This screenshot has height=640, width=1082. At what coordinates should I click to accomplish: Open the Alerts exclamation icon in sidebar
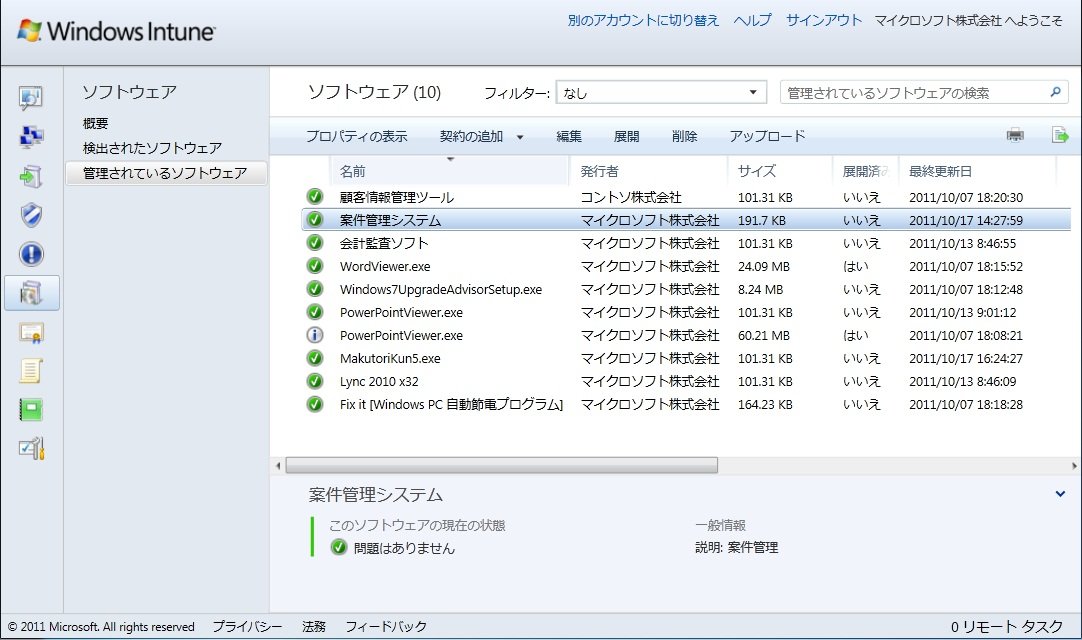31,254
